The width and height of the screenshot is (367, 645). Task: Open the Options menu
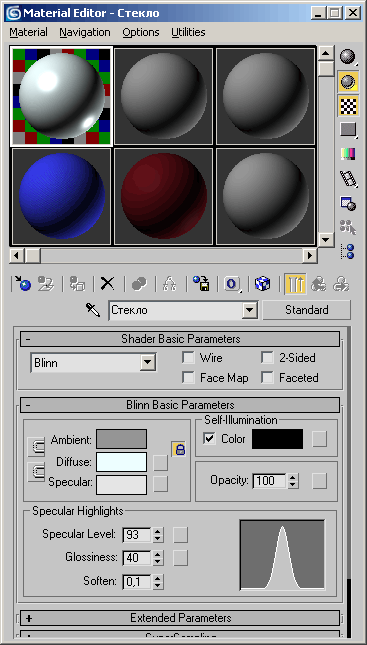(141, 32)
